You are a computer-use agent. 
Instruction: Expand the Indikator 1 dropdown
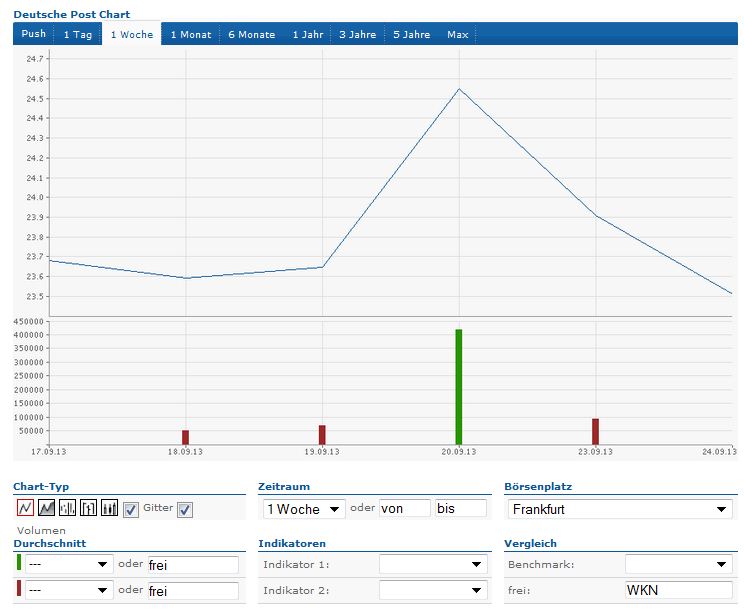(x=433, y=564)
